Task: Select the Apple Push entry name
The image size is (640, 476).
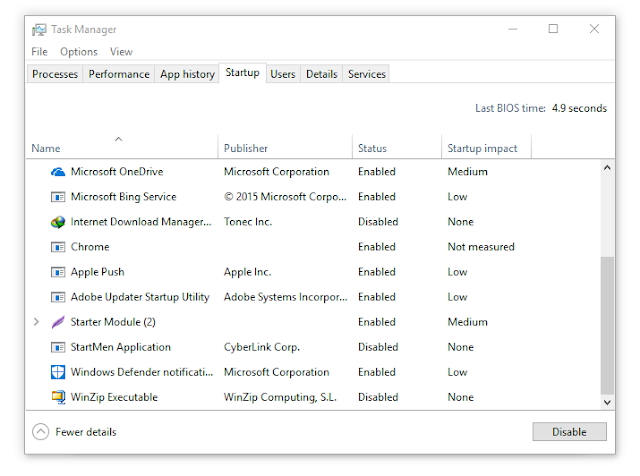Action: [x=98, y=272]
